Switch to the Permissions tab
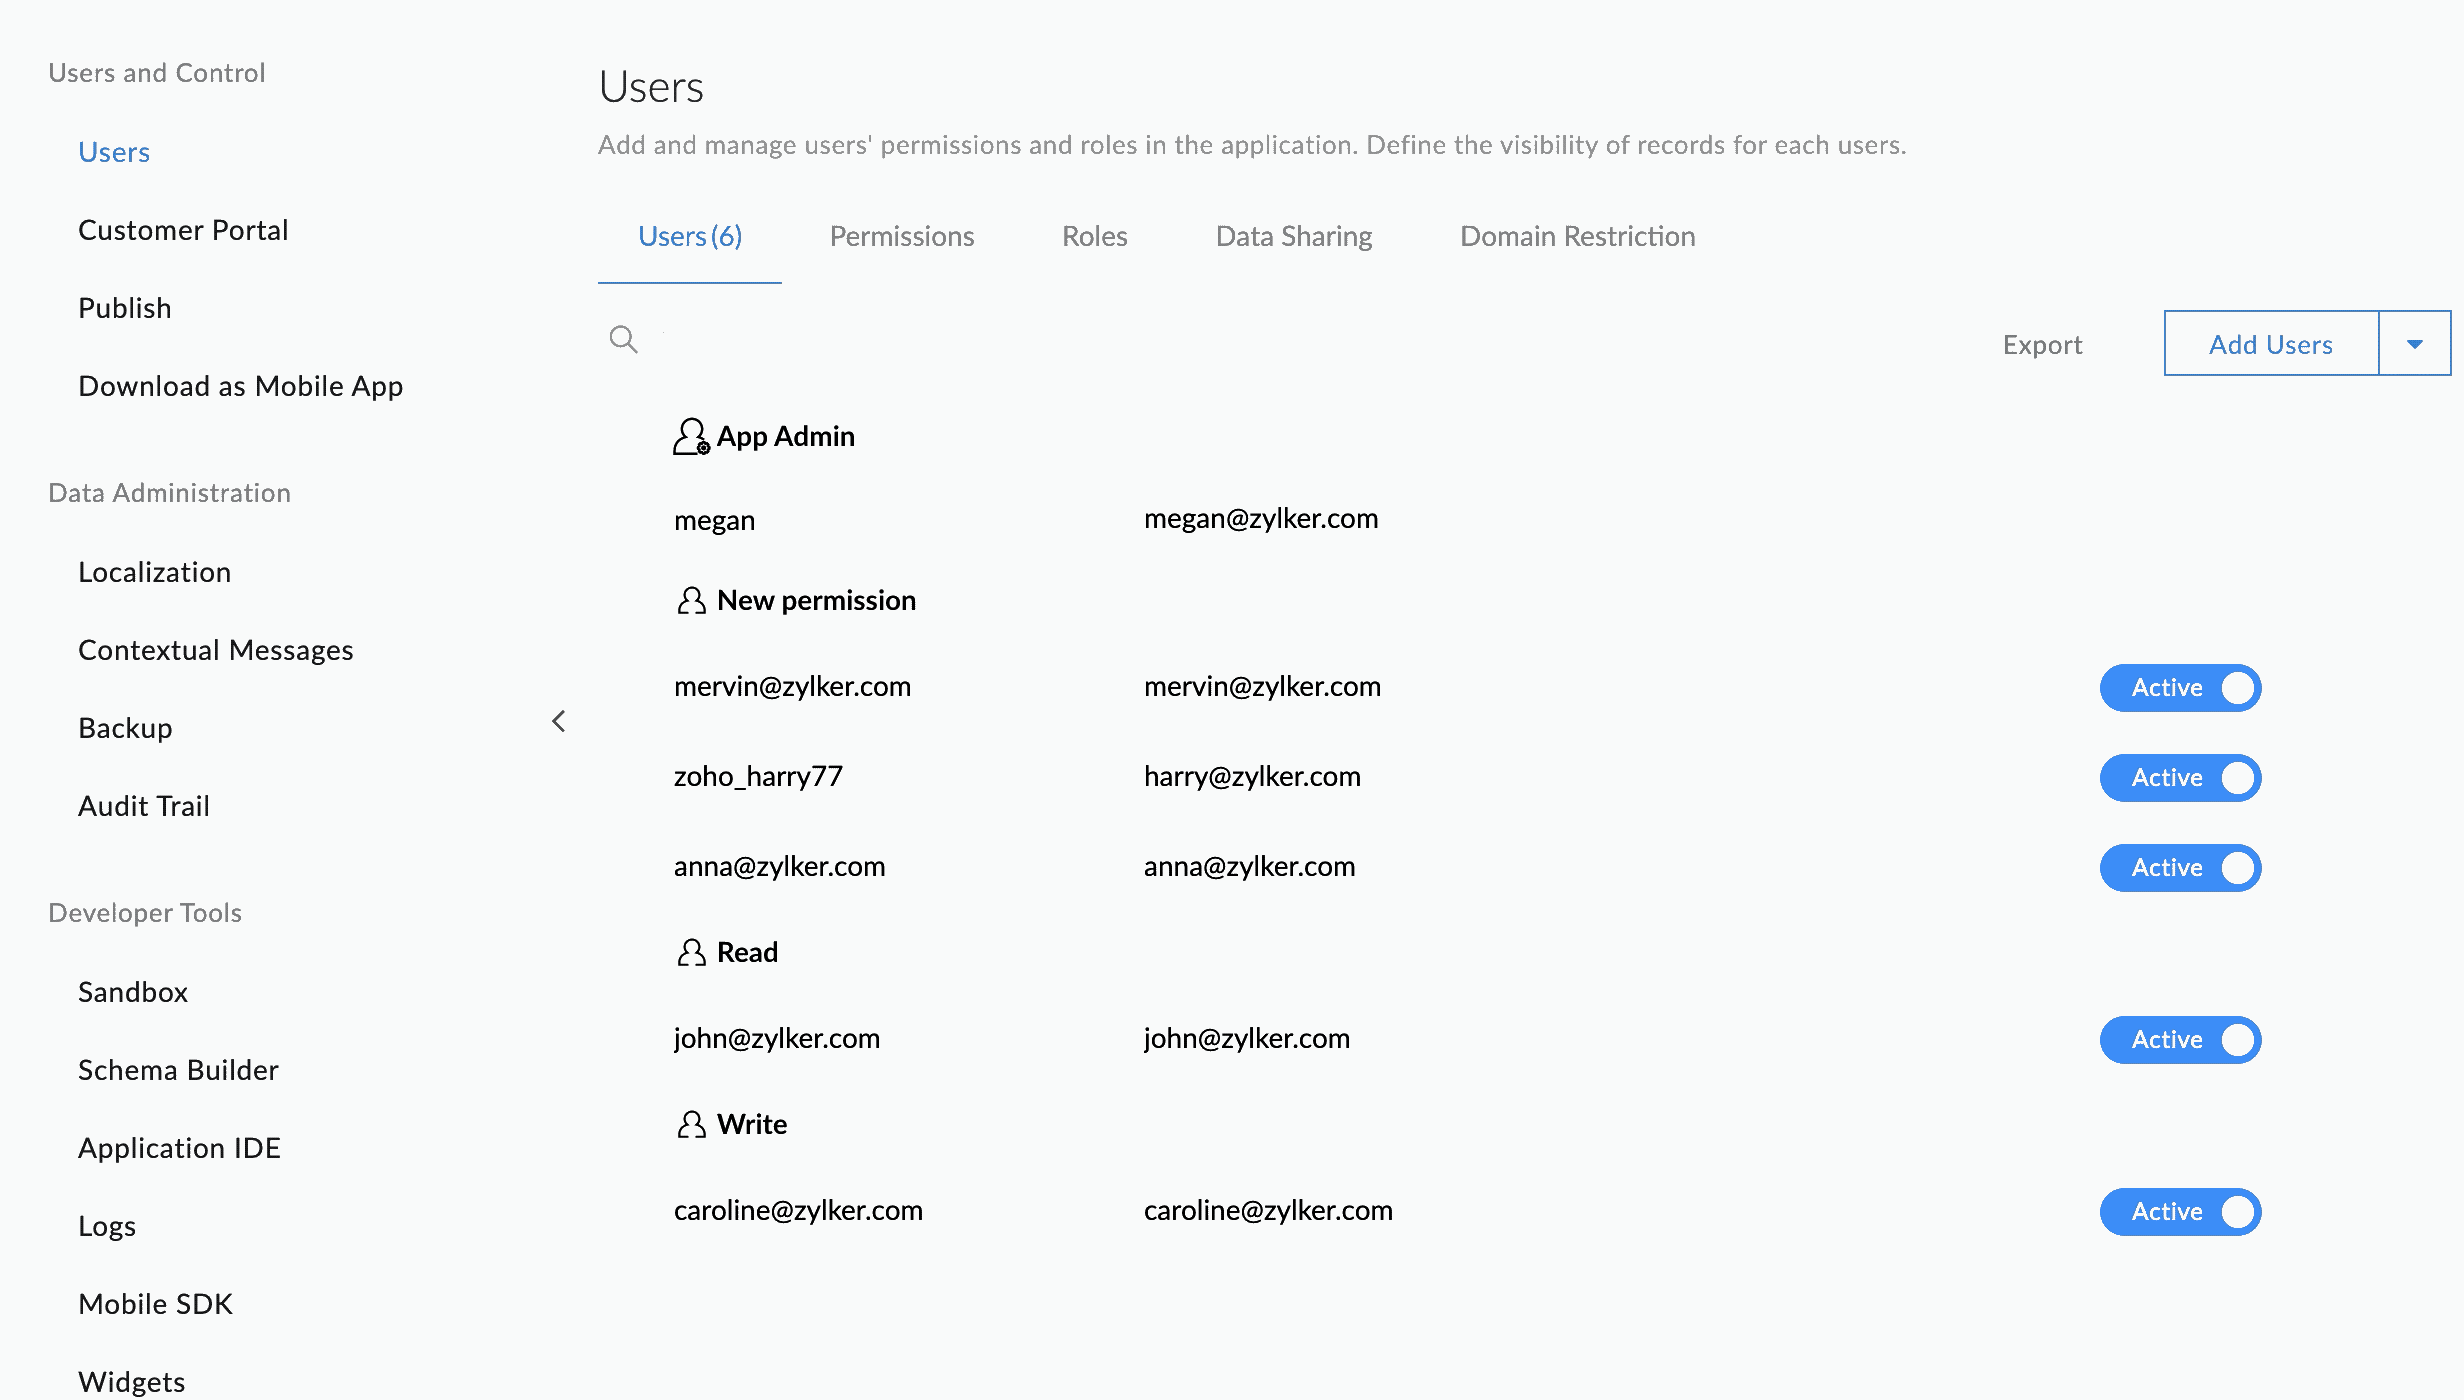The height and width of the screenshot is (1400, 2464). point(901,237)
